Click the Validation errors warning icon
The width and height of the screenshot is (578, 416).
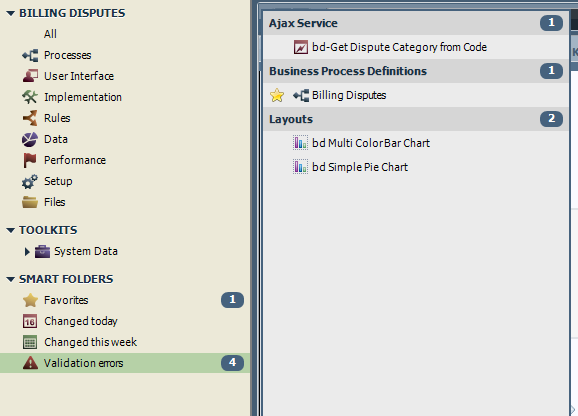(30, 363)
